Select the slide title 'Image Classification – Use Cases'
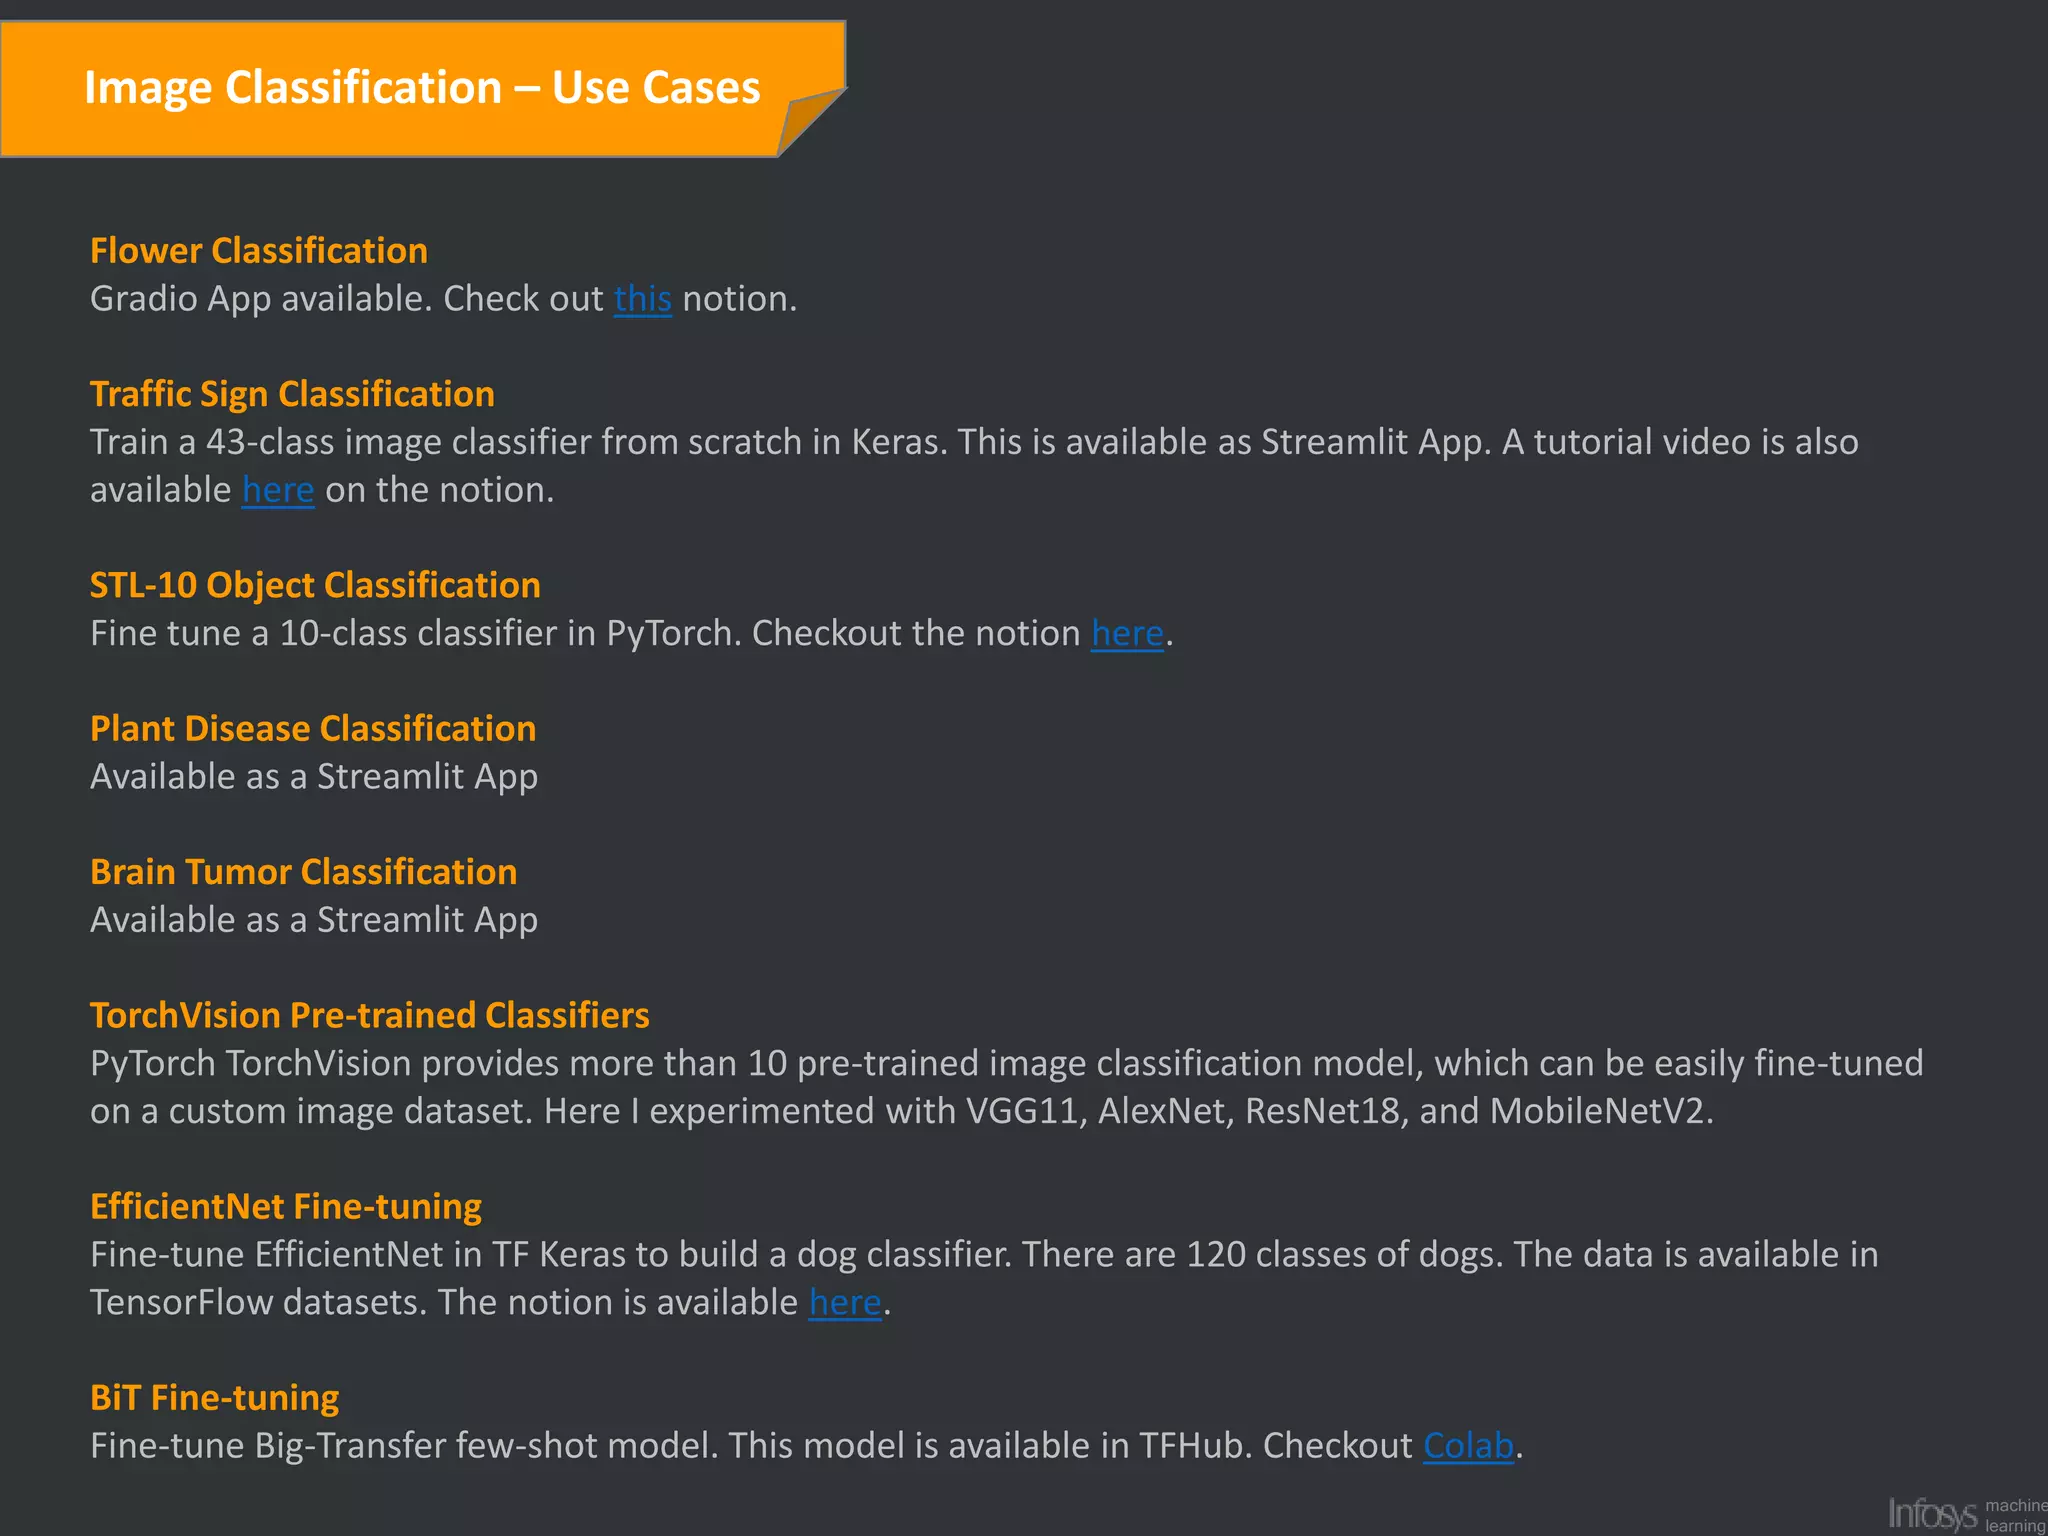 (422, 88)
